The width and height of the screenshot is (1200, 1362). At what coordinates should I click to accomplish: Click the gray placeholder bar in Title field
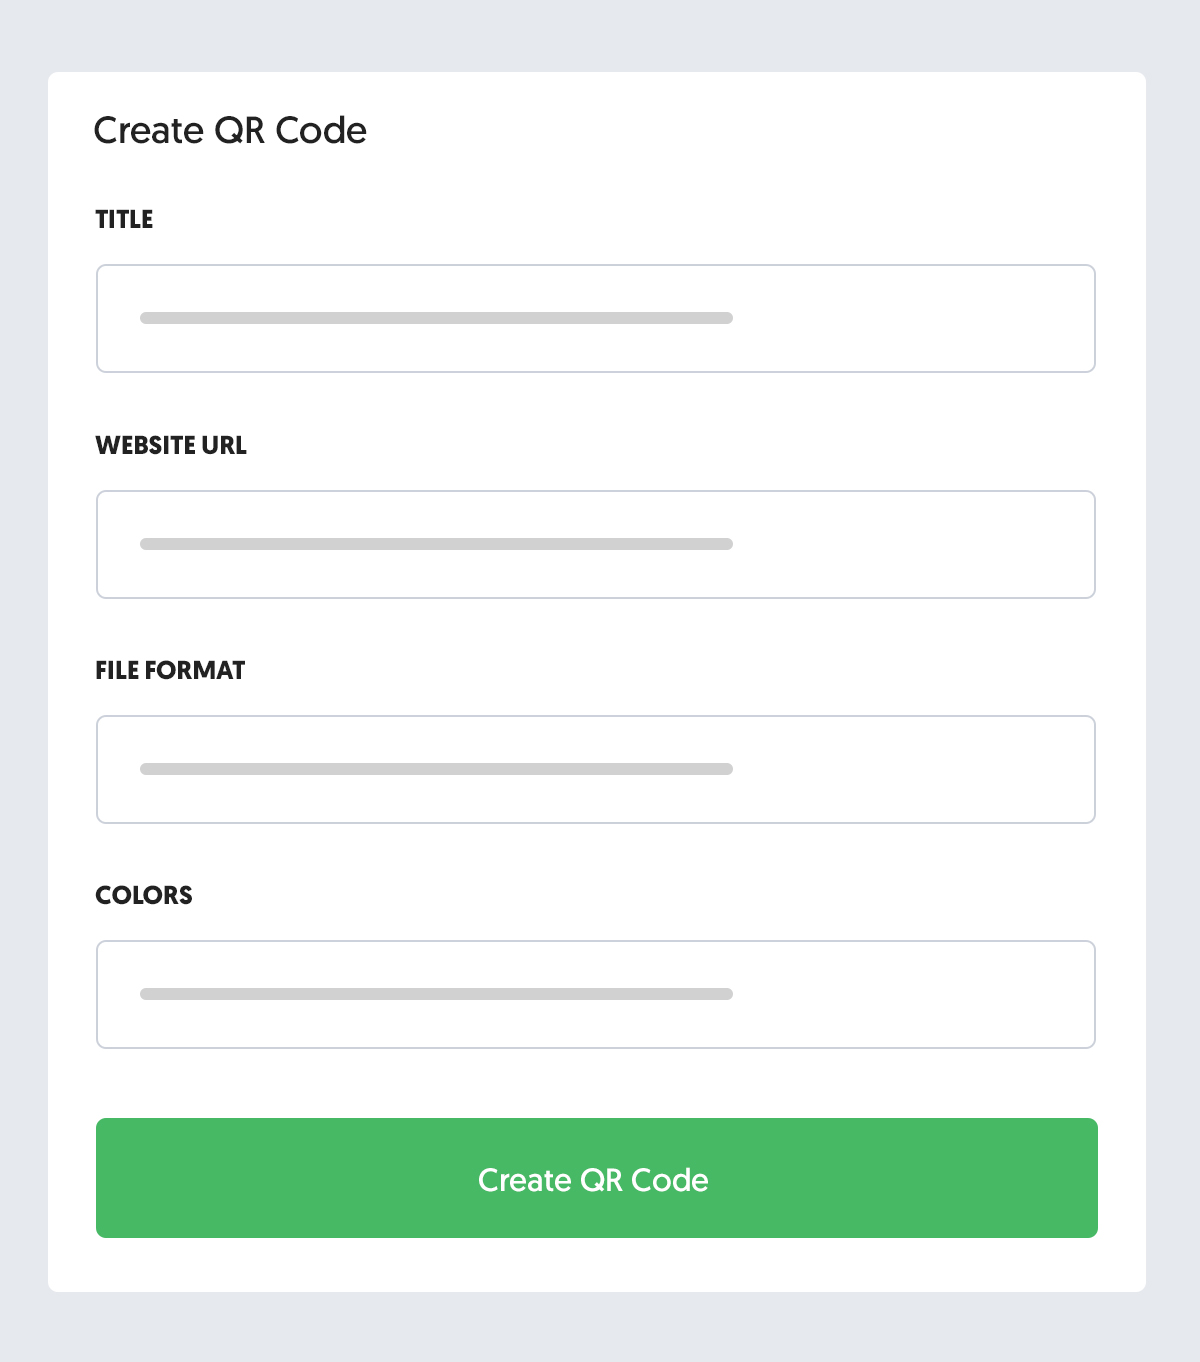436,318
